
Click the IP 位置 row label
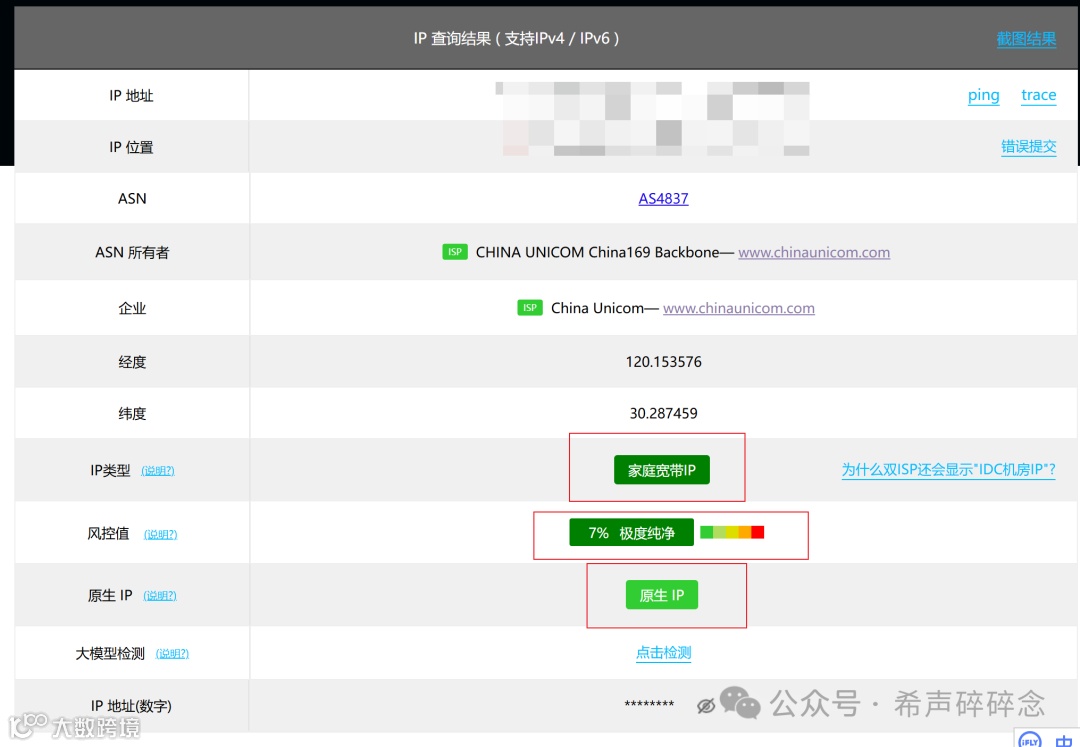coord(131,147)
